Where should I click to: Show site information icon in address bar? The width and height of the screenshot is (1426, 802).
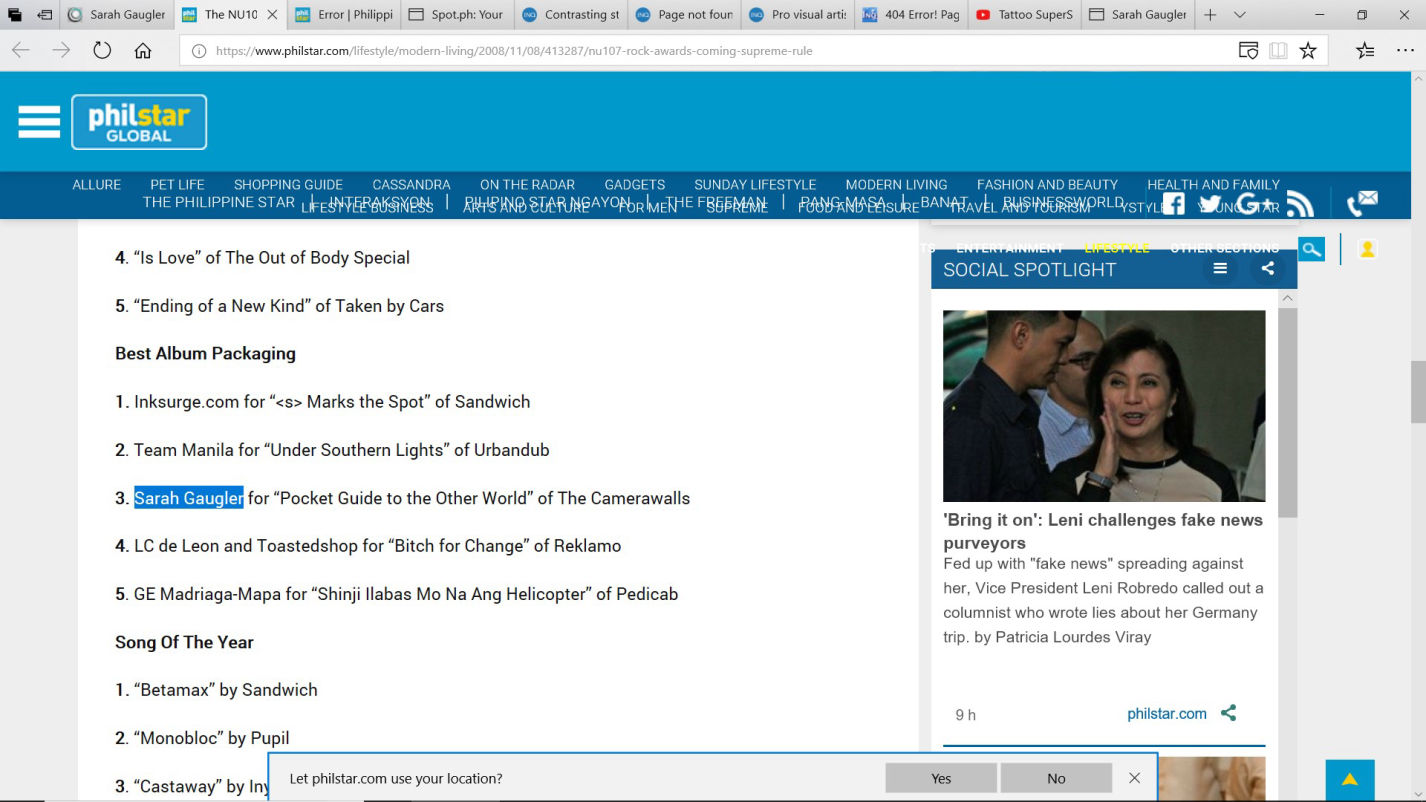(x=199, y=51)
